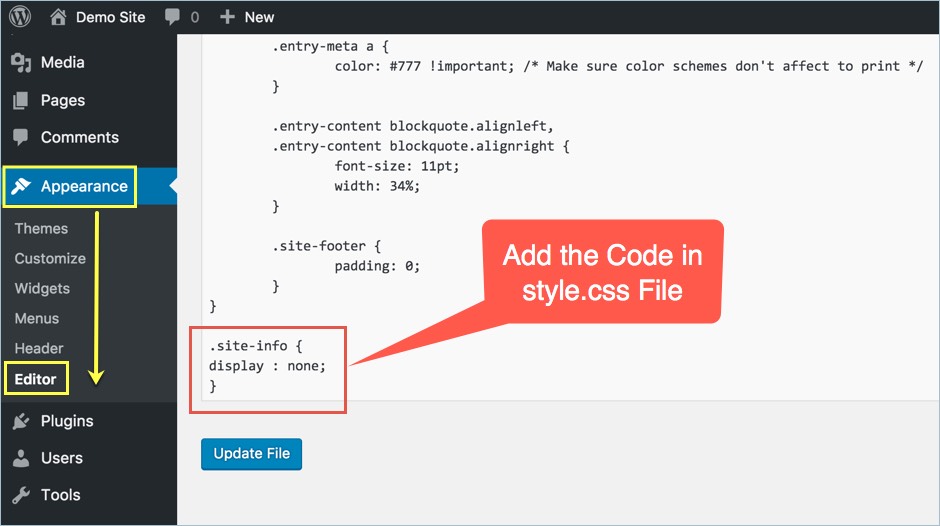Screen dimensions: 940x526
Task: Go to Widgets under Appearance
Action: (43, 288)
